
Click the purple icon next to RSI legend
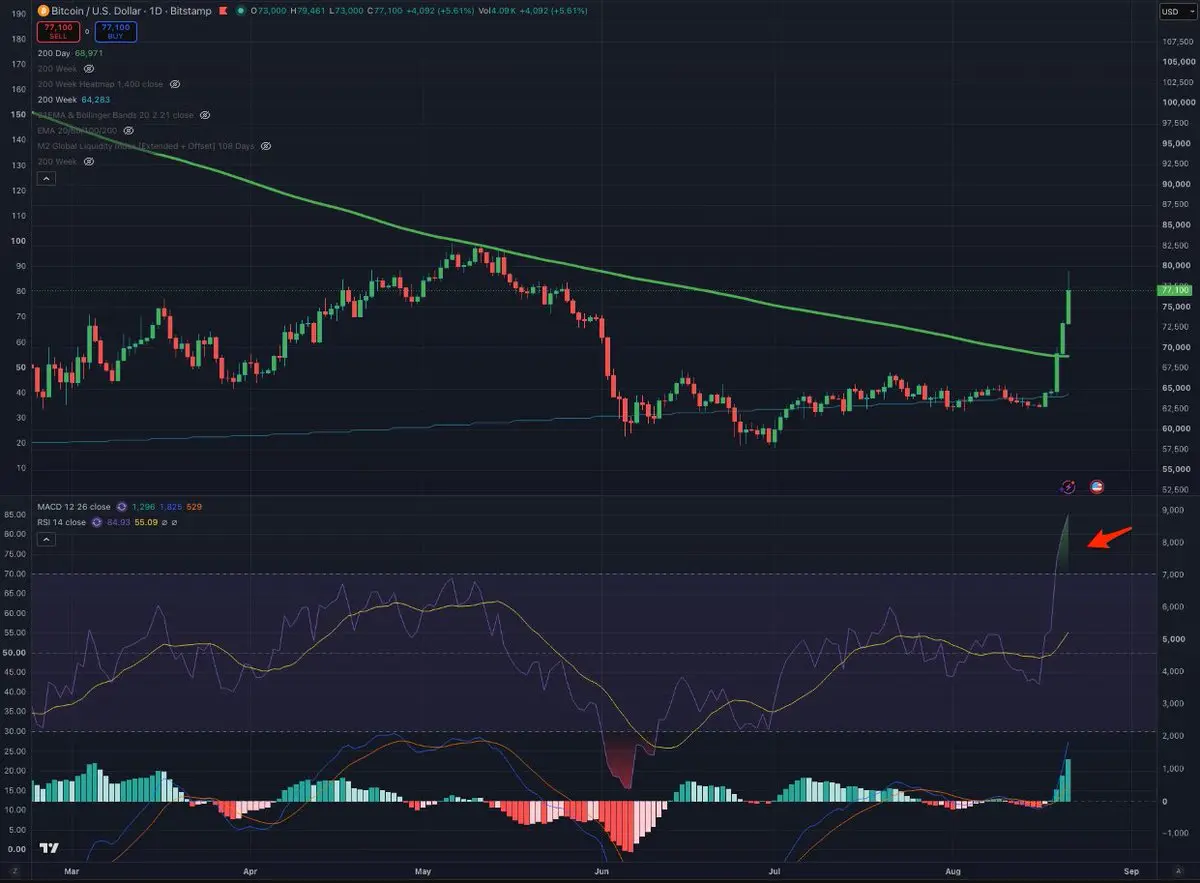pos(97,522)
